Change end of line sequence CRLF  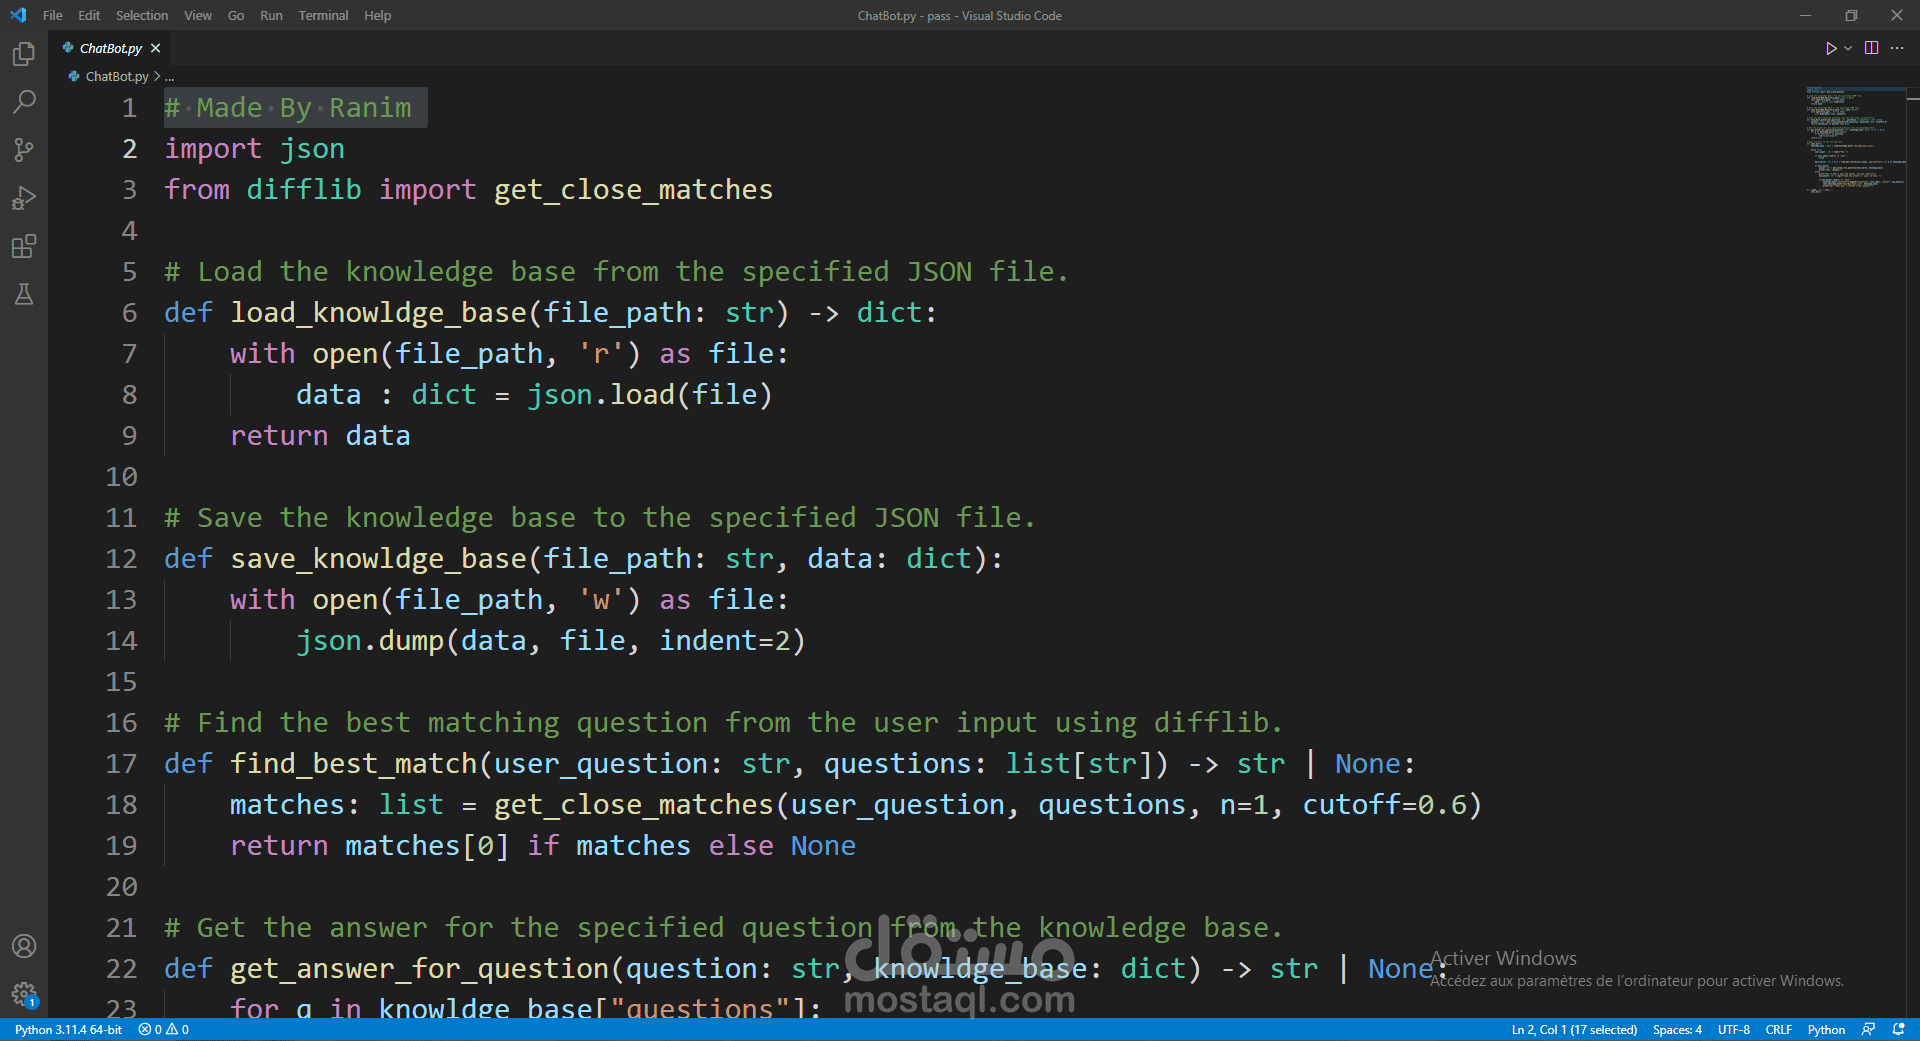[1779, 1030]
